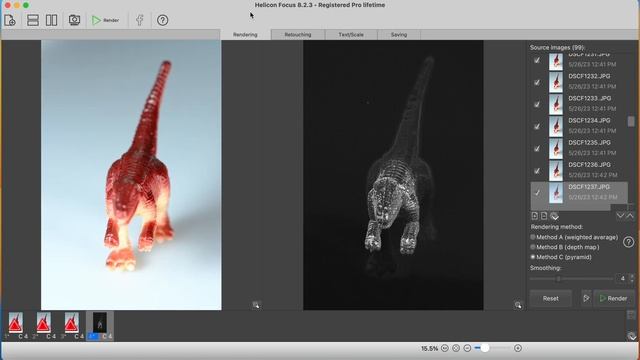Click the 15.5% zoom level readout
This screenshot has width=640, height=360.
pyautogui.click(x=429, y=349)
